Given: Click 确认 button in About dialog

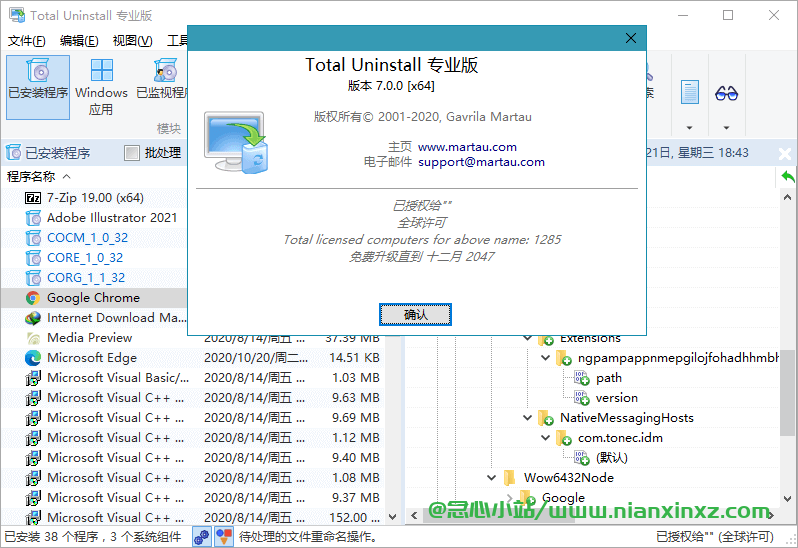Looking at the screenshot, I should tap(415, 314).
